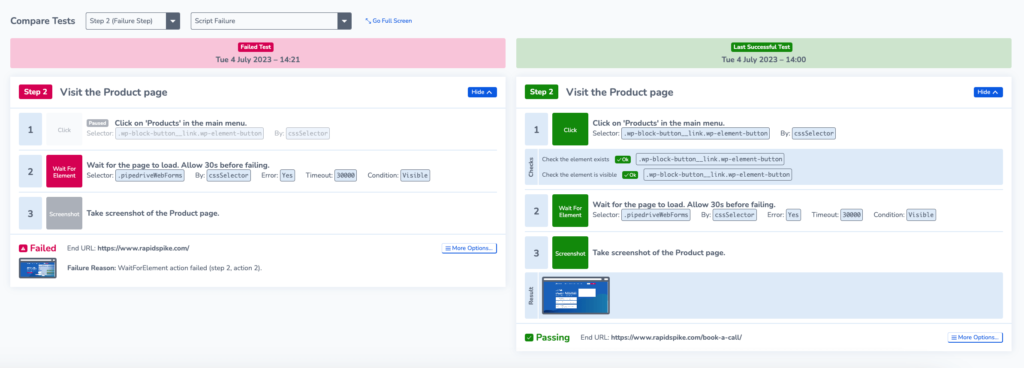Open More Options in the failed test
The width and height of the screenshot is (1024, 368).
click(469, 248)
